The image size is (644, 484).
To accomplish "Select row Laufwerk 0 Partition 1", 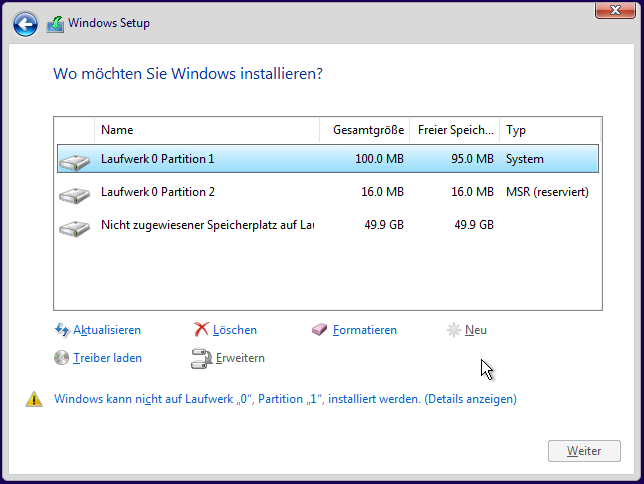I will 328,159.
